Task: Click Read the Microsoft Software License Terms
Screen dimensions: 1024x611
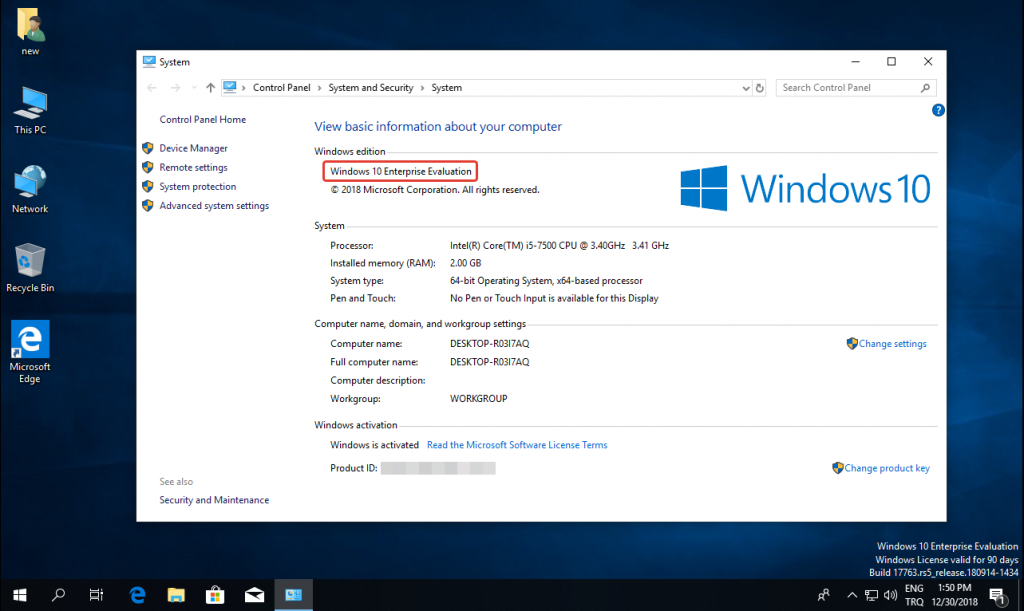Action: 517,445
